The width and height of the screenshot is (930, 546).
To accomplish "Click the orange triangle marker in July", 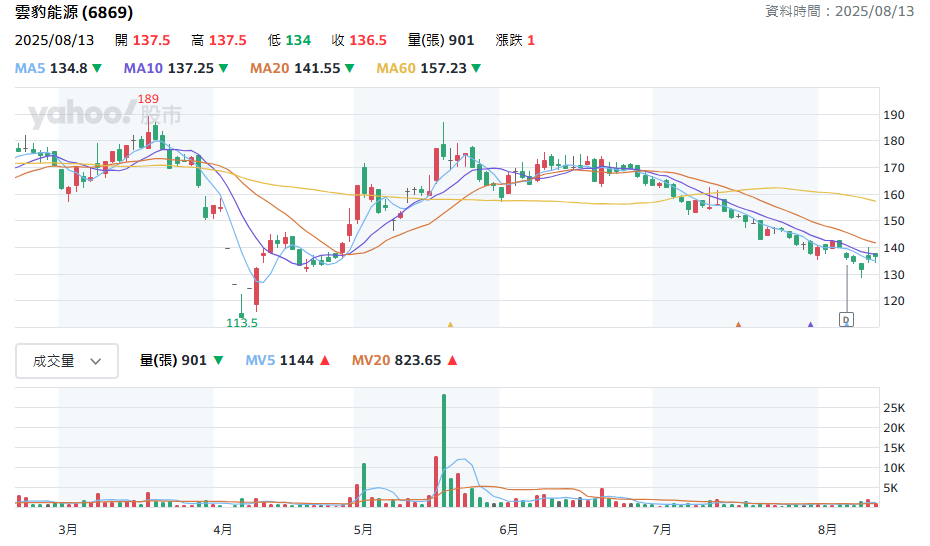I will coord(738,324).
